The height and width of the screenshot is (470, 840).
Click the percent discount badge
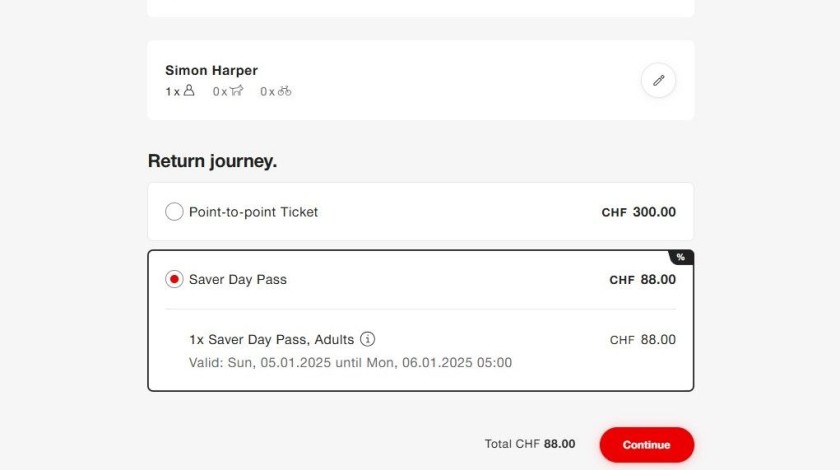[x=681, y=257]
